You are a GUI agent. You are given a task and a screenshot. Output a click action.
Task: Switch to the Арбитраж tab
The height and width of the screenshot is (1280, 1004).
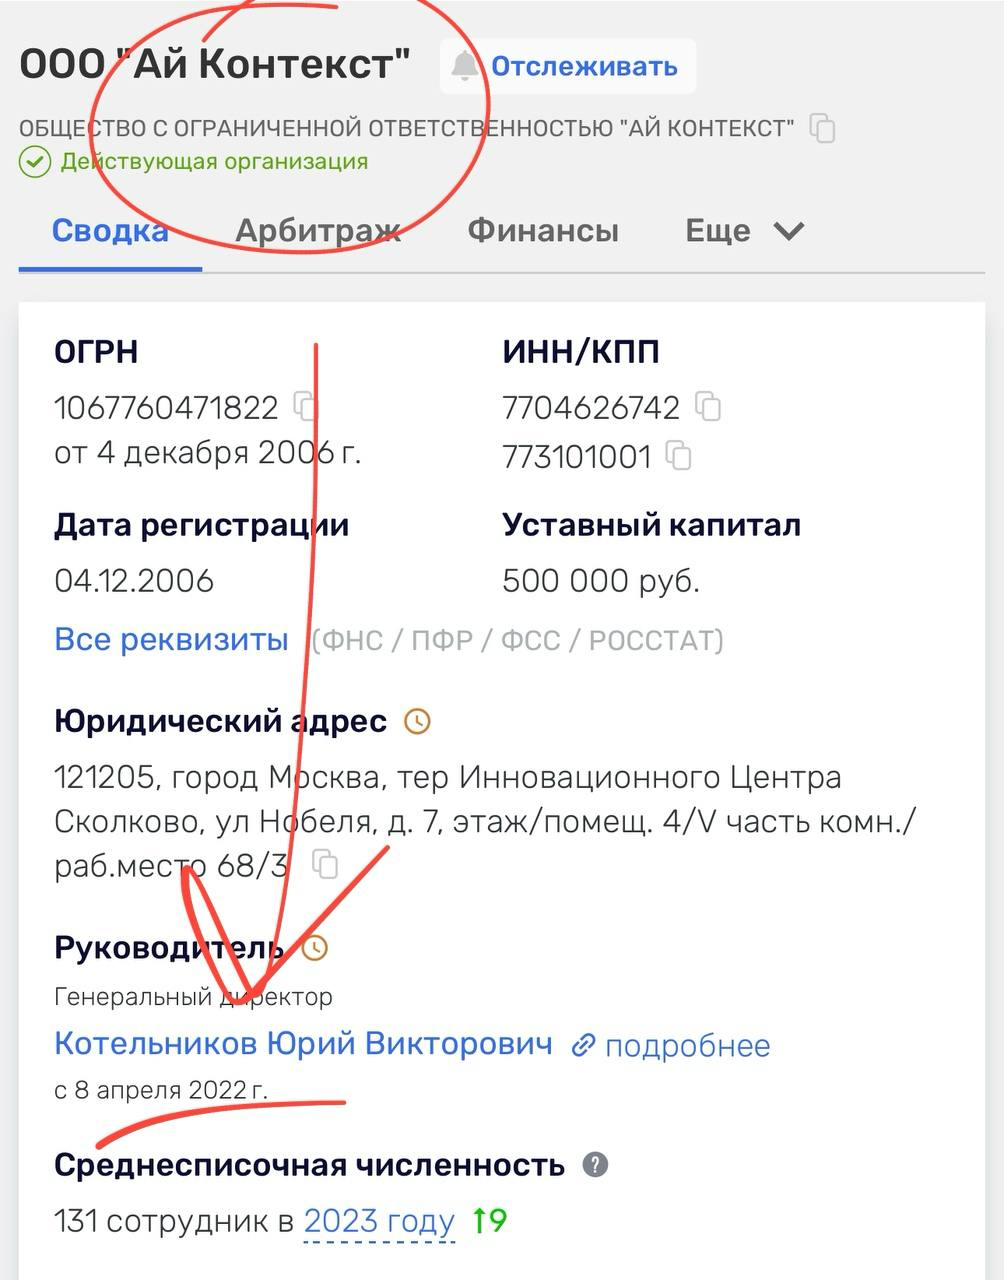pos(317,231)
